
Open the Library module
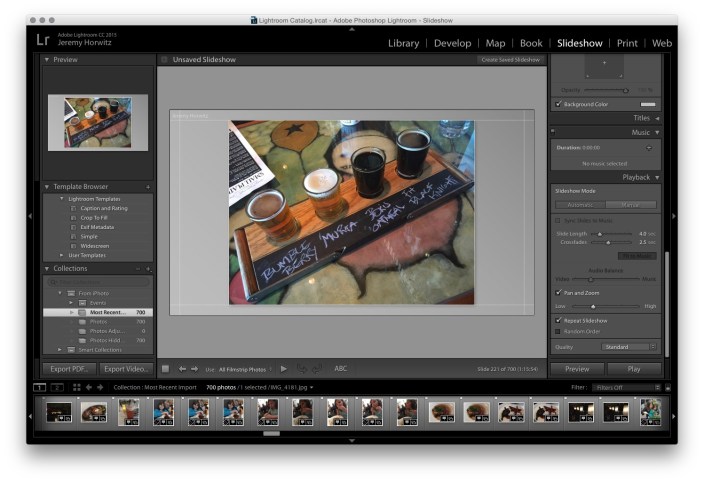click(x=403, y=43)
